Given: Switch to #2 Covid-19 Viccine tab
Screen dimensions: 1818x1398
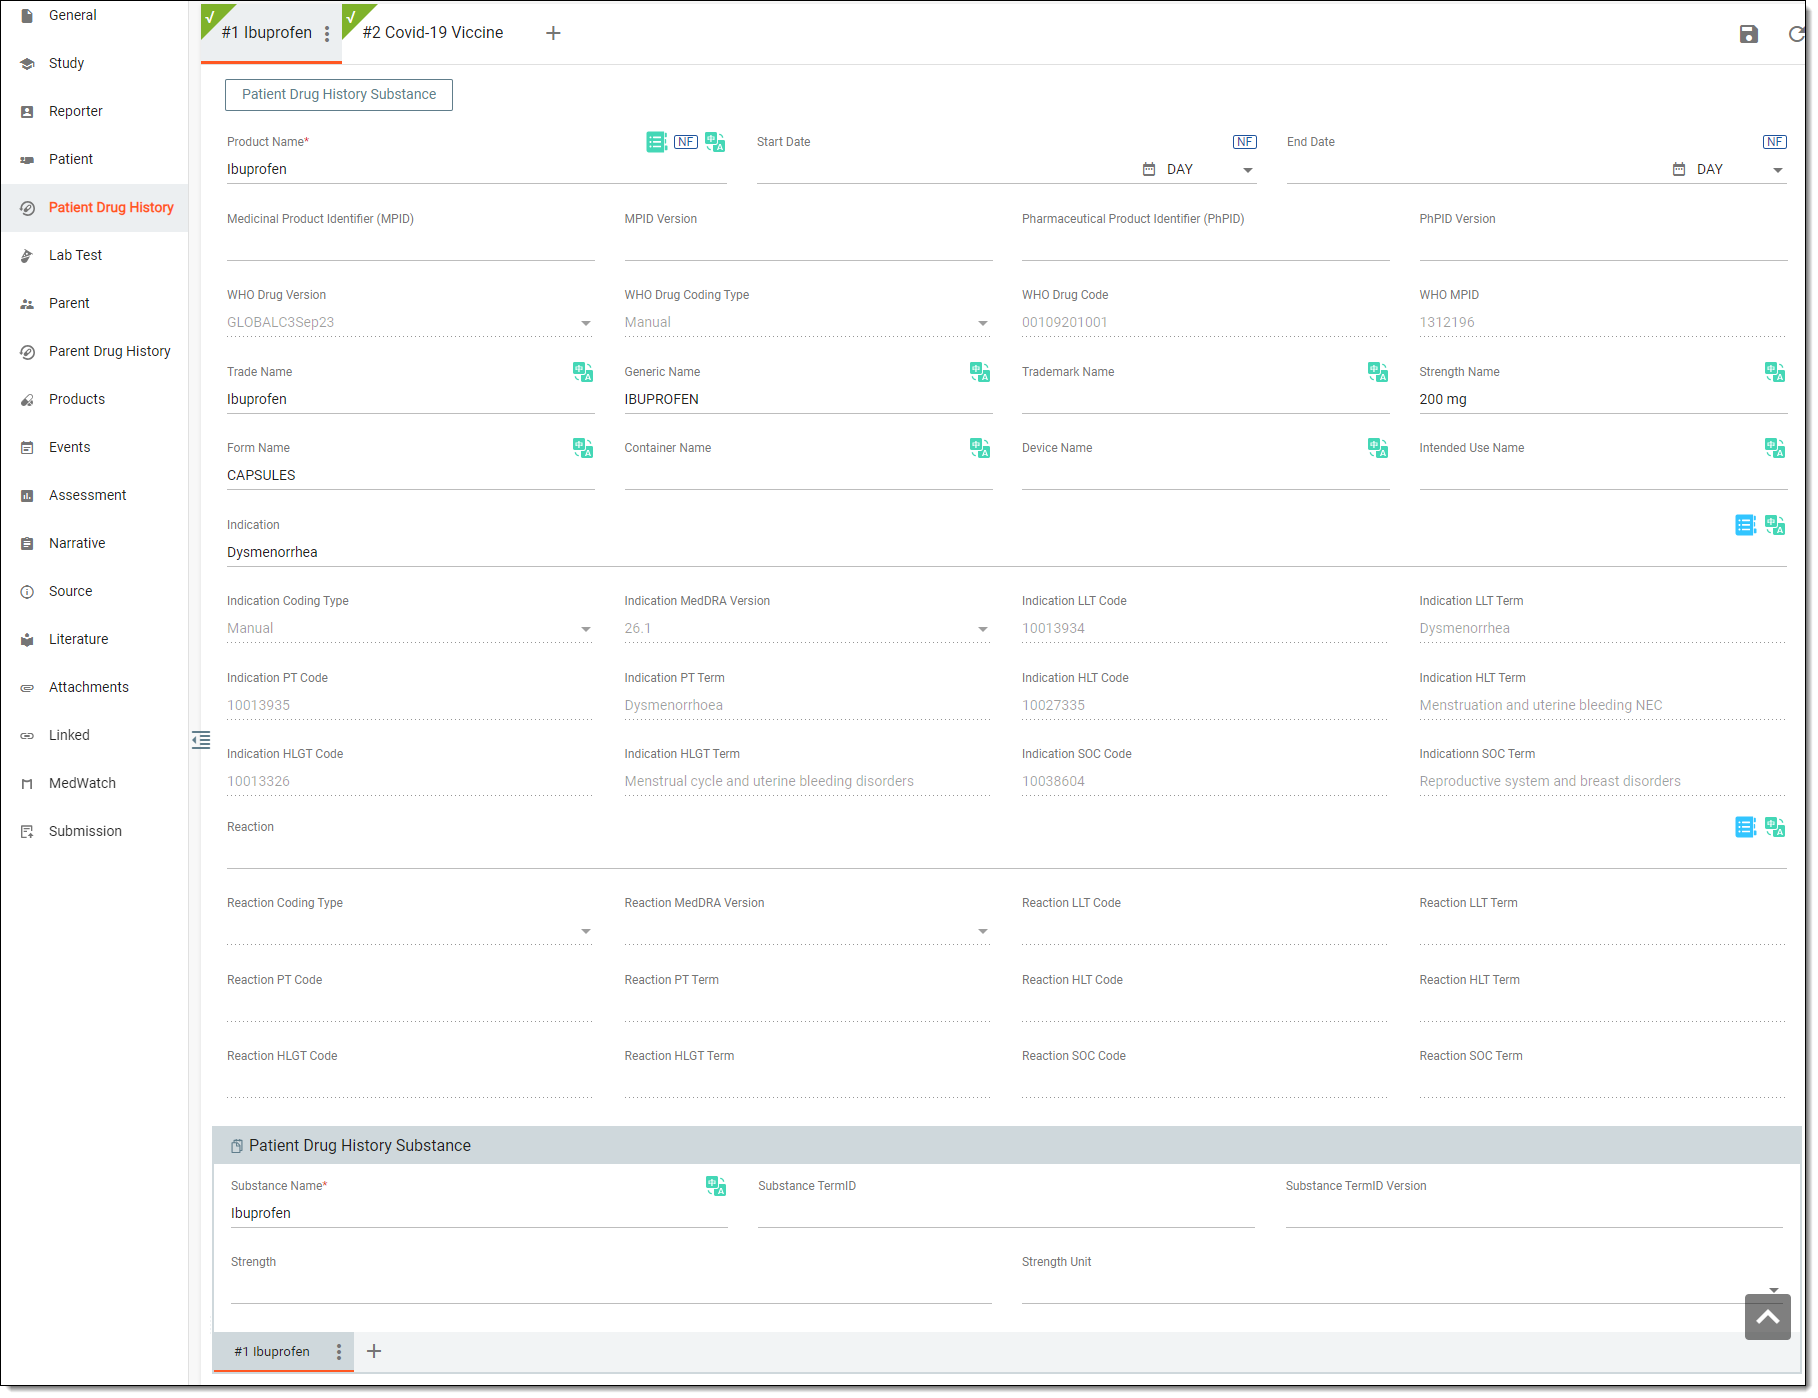Looking at the screenshot, I should pyautogui.click(x=432, y=33).
